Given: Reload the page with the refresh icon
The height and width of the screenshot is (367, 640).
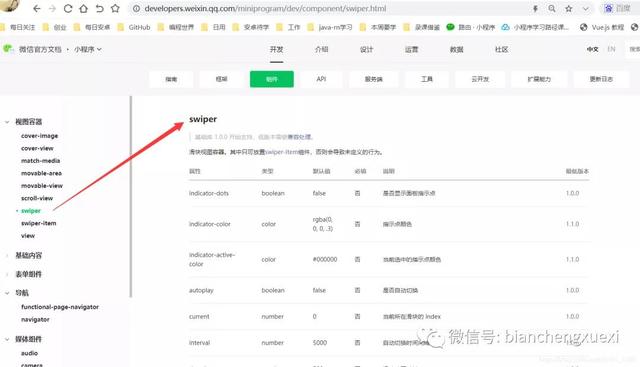Looking at the screenshot, I should click(x=68, y=9).
